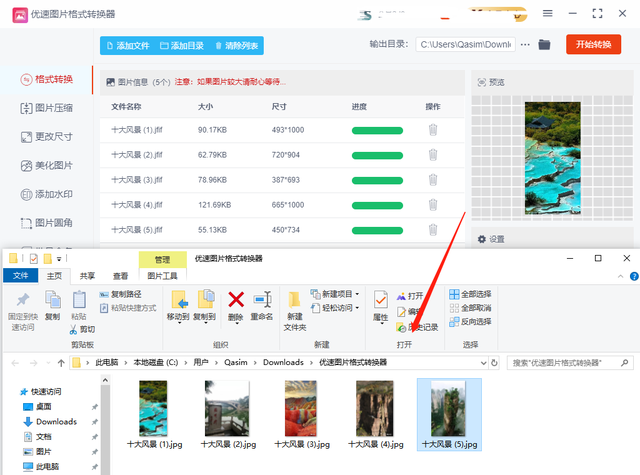Select 图片压缩 in the sidebar
640x475 pixels.
pyautogui.click(x=47, y=108)
